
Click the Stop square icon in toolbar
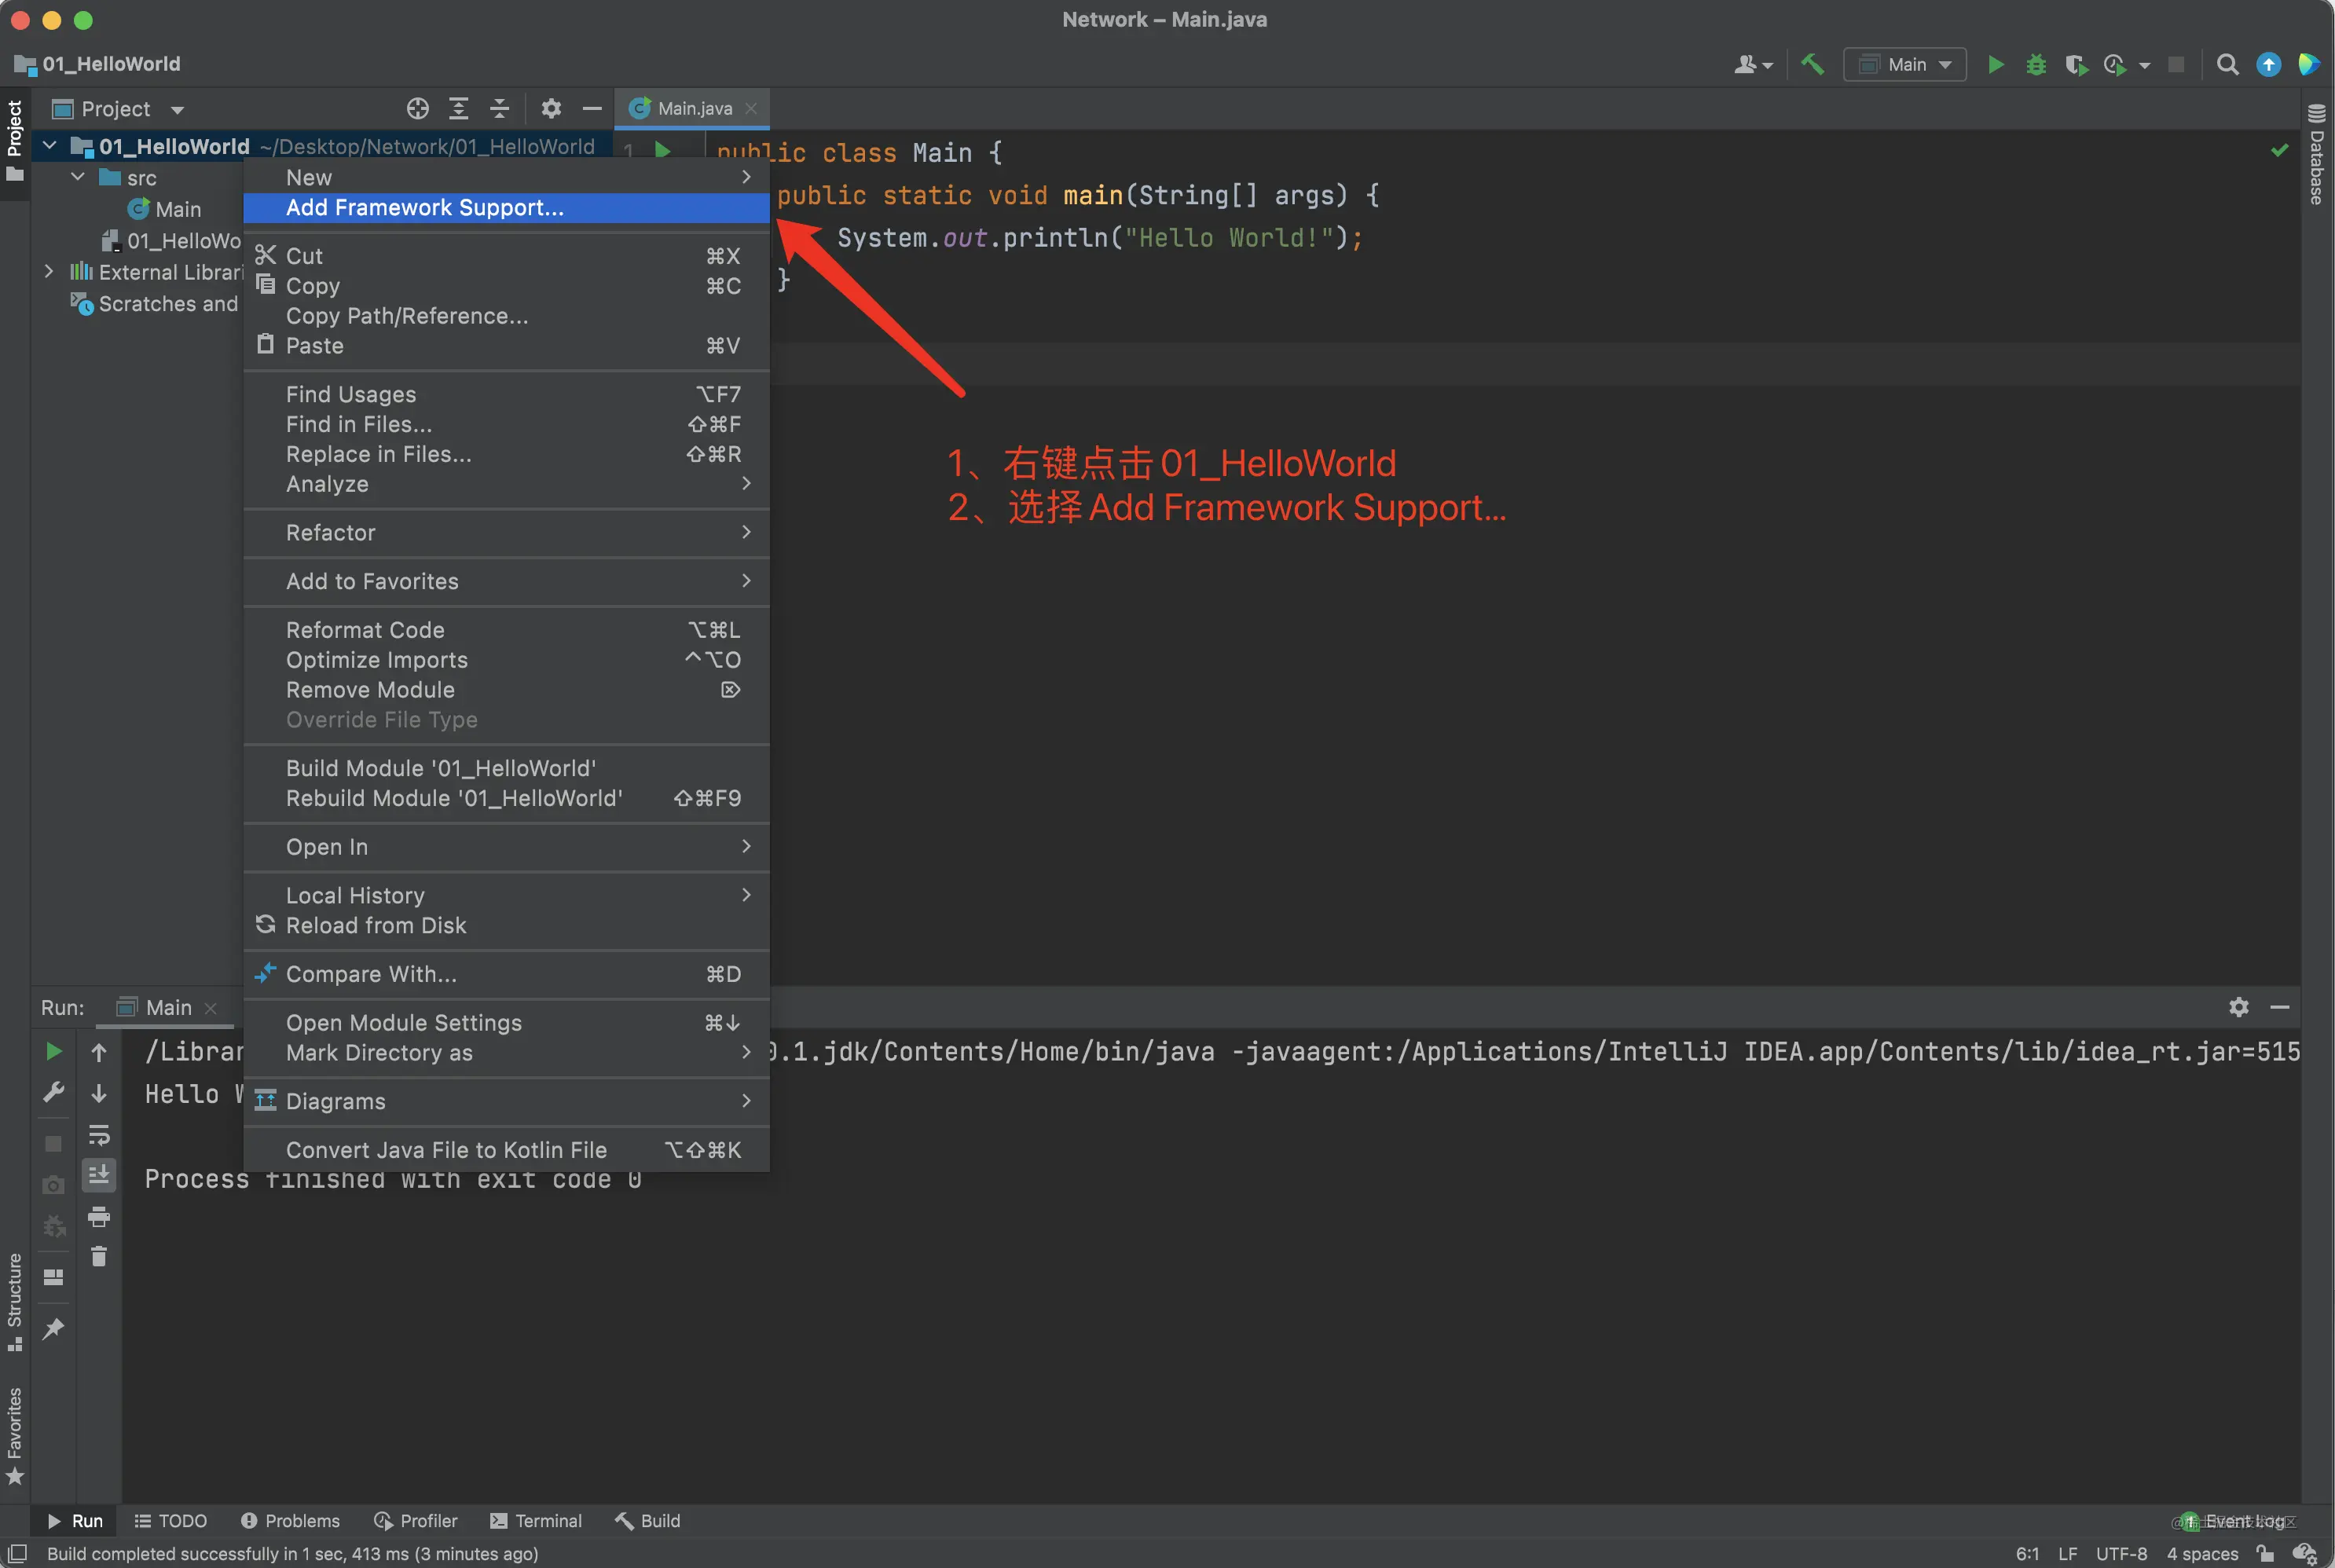click(2176, 64)
